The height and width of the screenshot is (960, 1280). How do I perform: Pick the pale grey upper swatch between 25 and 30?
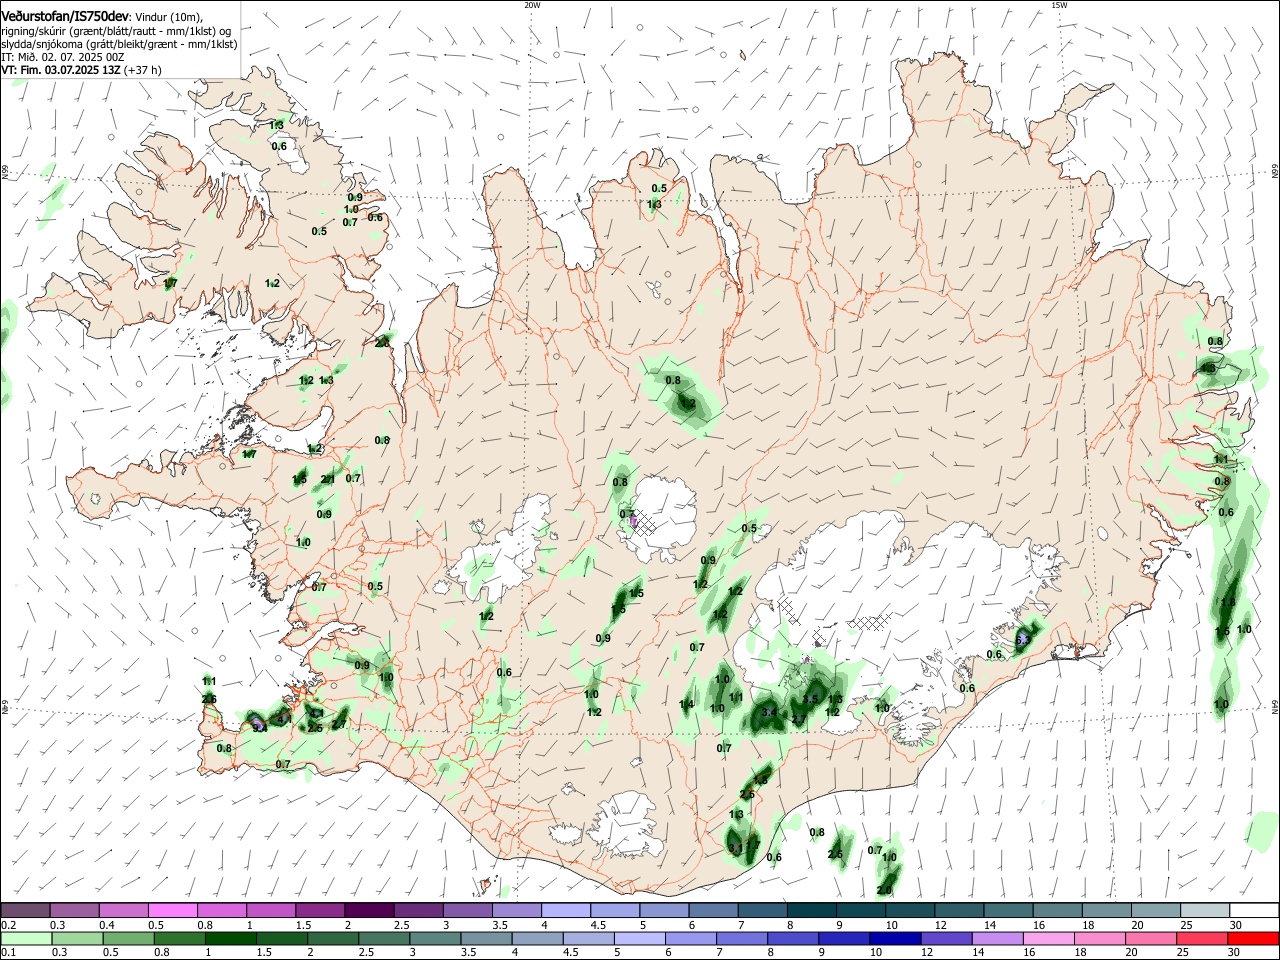coord(1203,910)
